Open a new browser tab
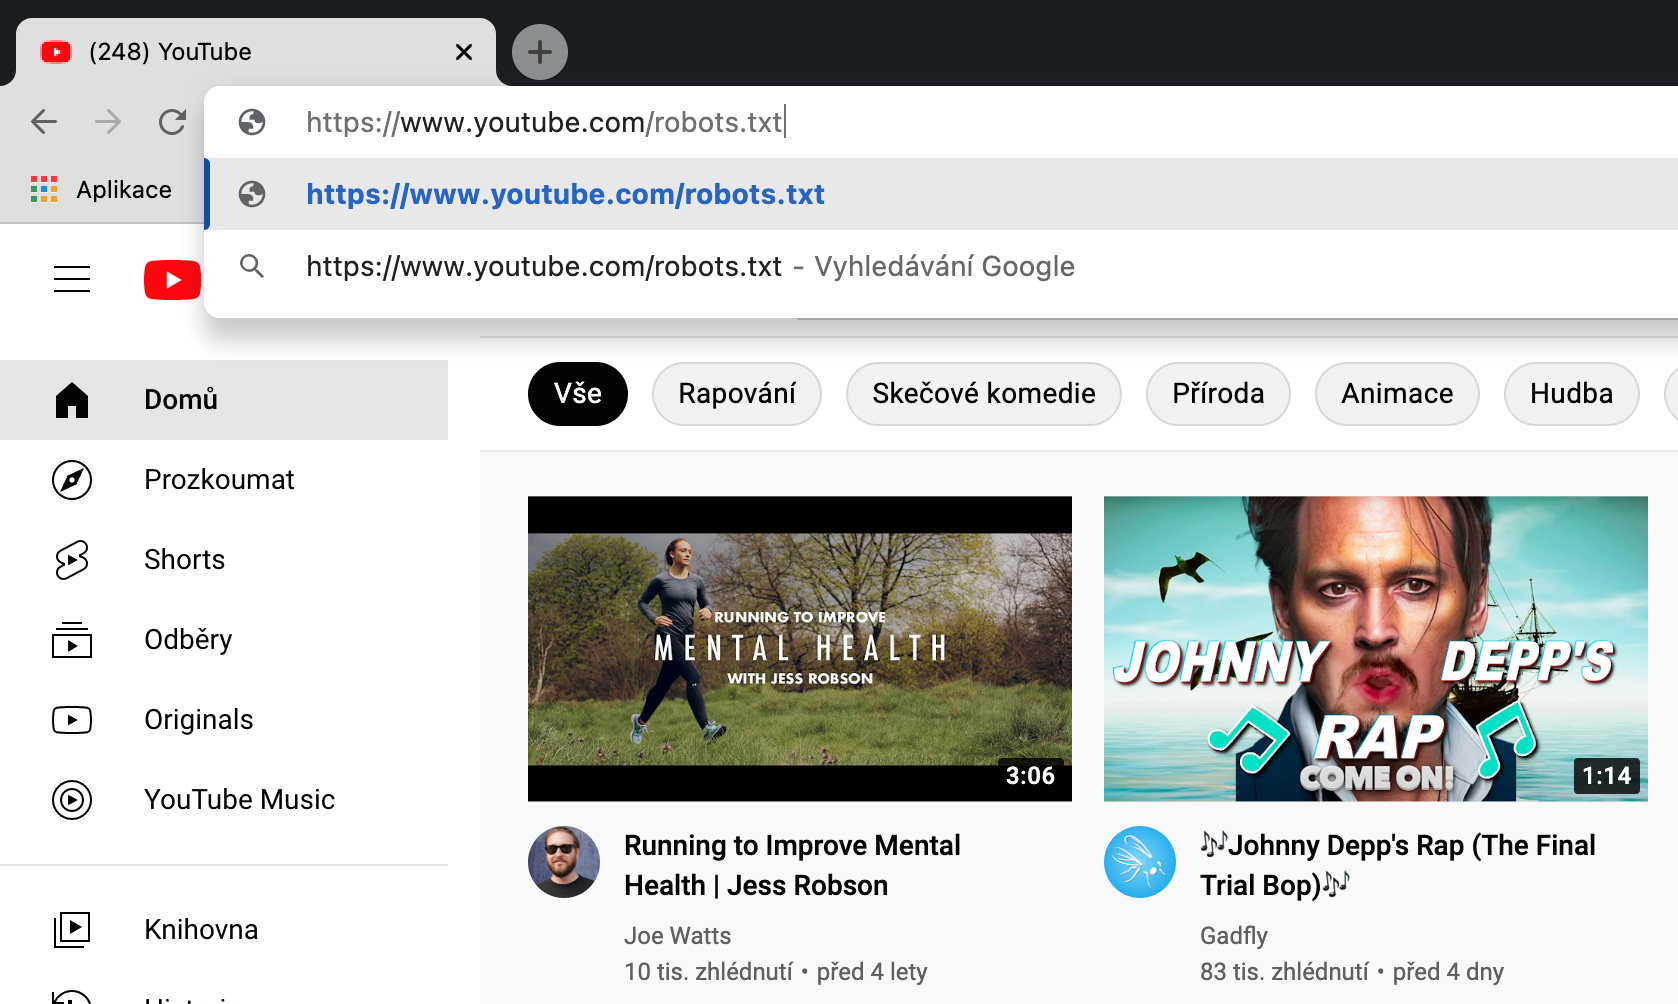 [x=540, y=52]
